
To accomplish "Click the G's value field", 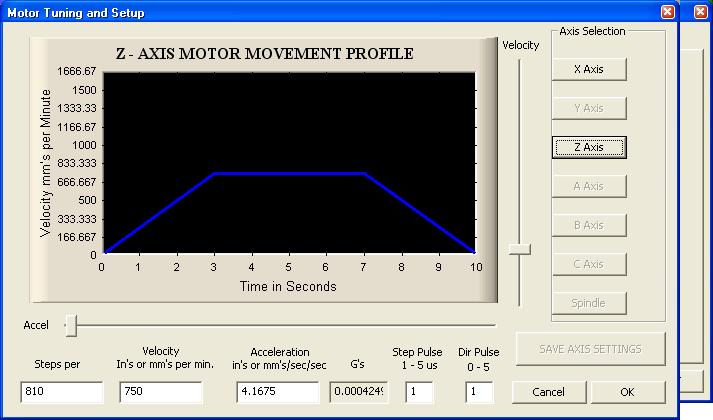I will 358,393.
